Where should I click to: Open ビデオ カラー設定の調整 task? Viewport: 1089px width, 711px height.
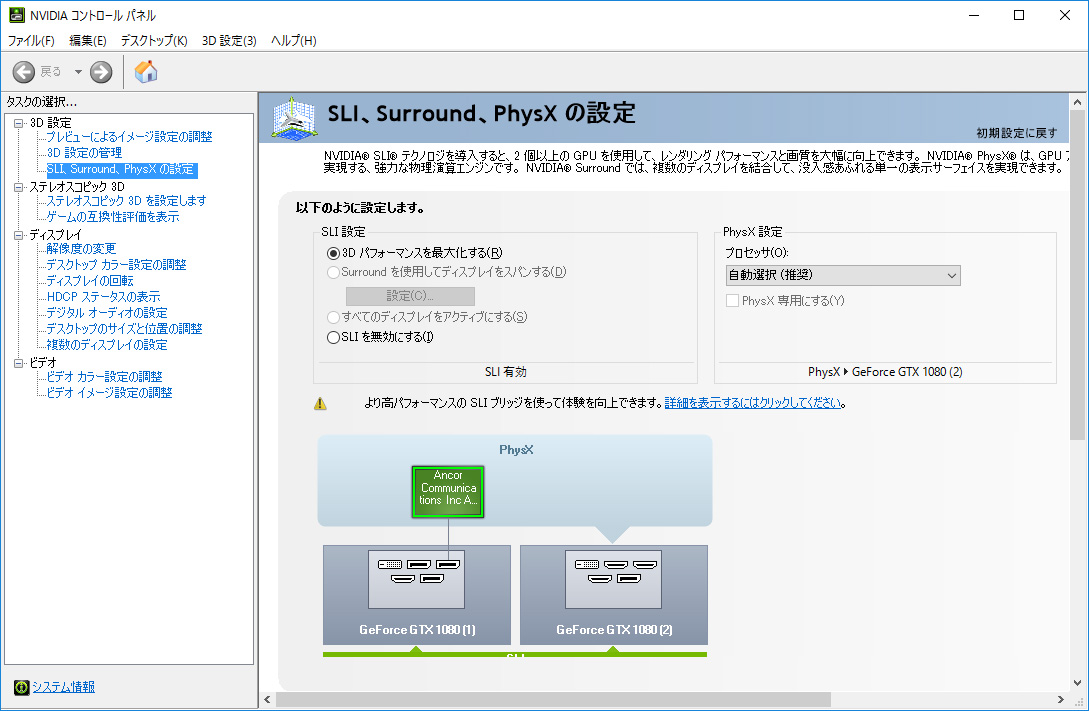click(104, 376)
